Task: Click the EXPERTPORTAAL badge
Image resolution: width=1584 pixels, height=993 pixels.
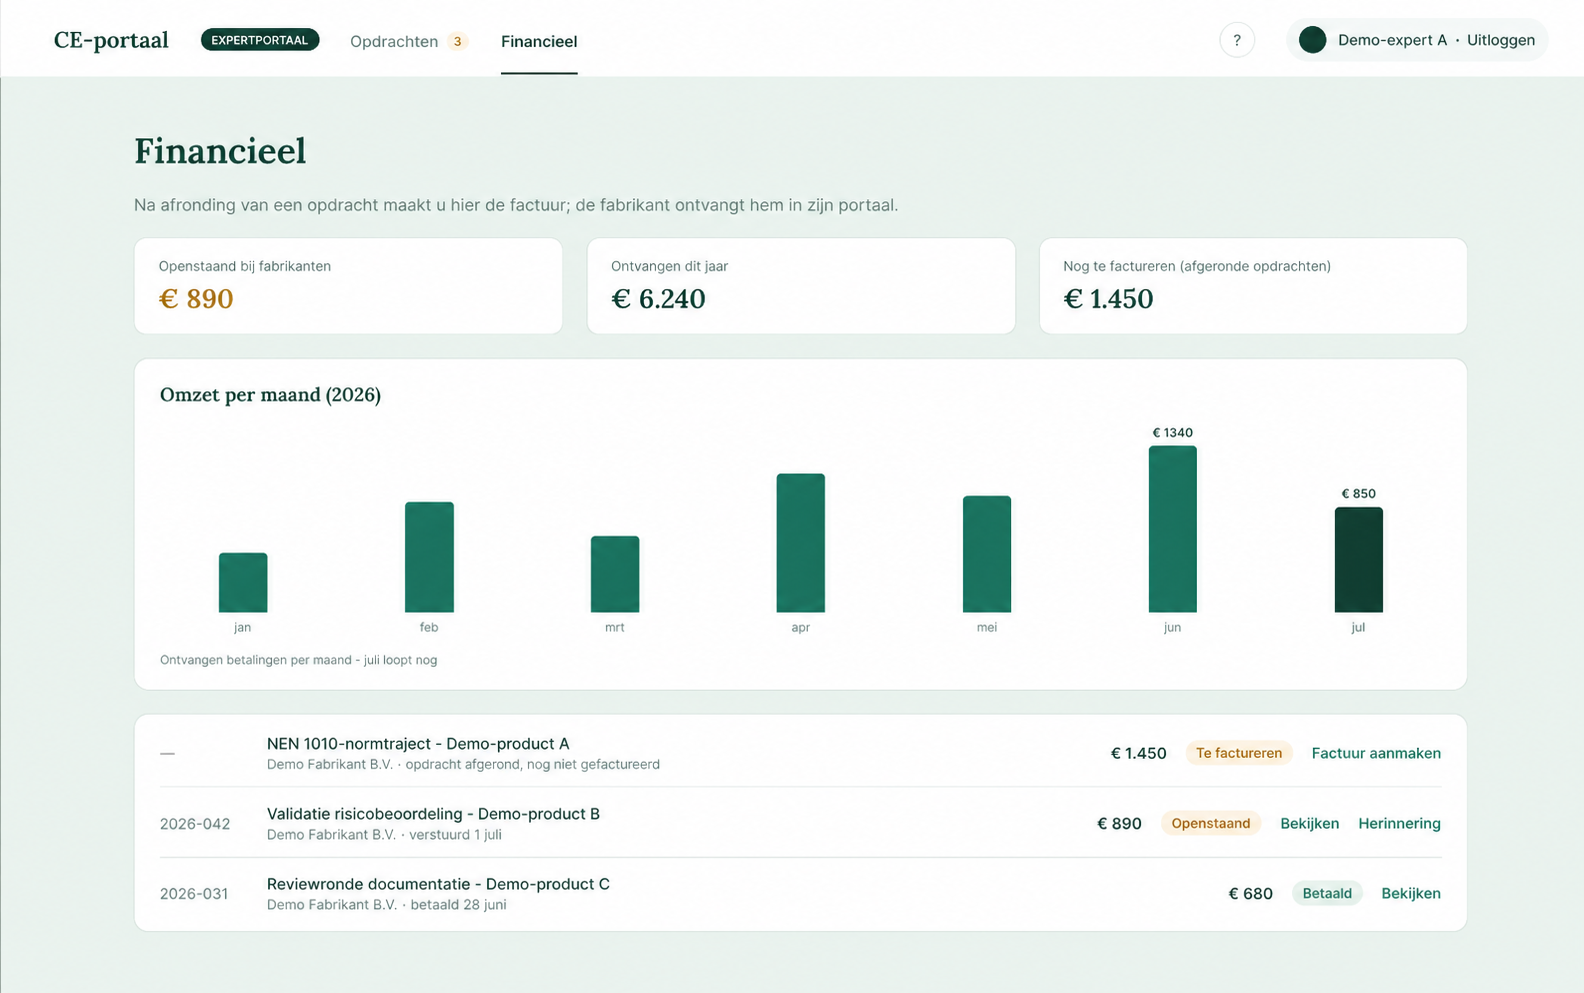Action: point(260,40)
